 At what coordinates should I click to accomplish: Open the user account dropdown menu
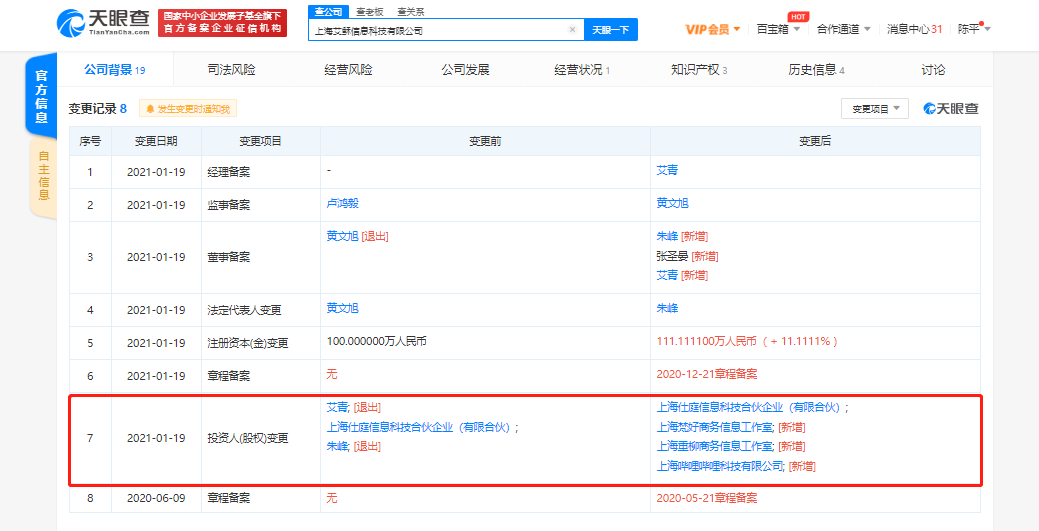tap(974, 29)
